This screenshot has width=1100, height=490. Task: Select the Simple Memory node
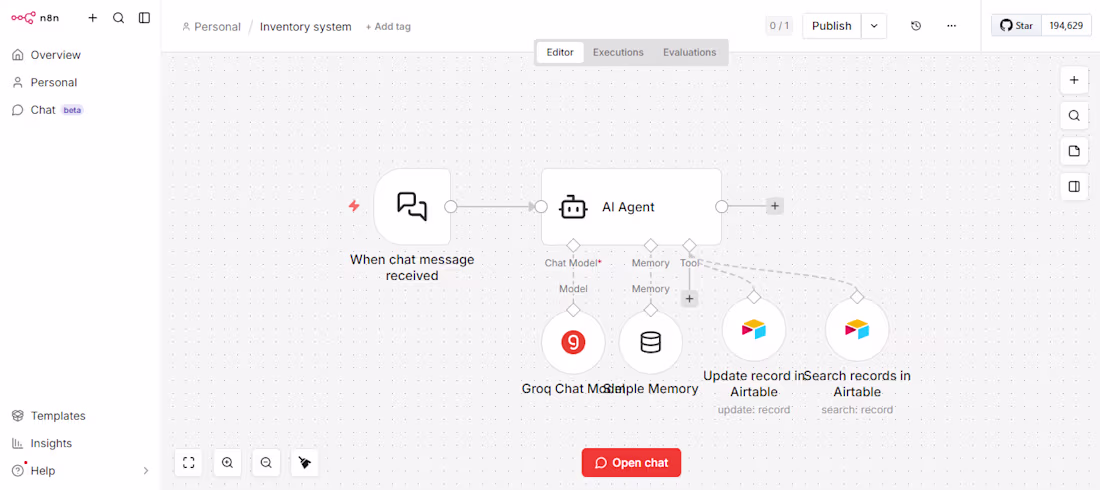(x=651, y=342)
